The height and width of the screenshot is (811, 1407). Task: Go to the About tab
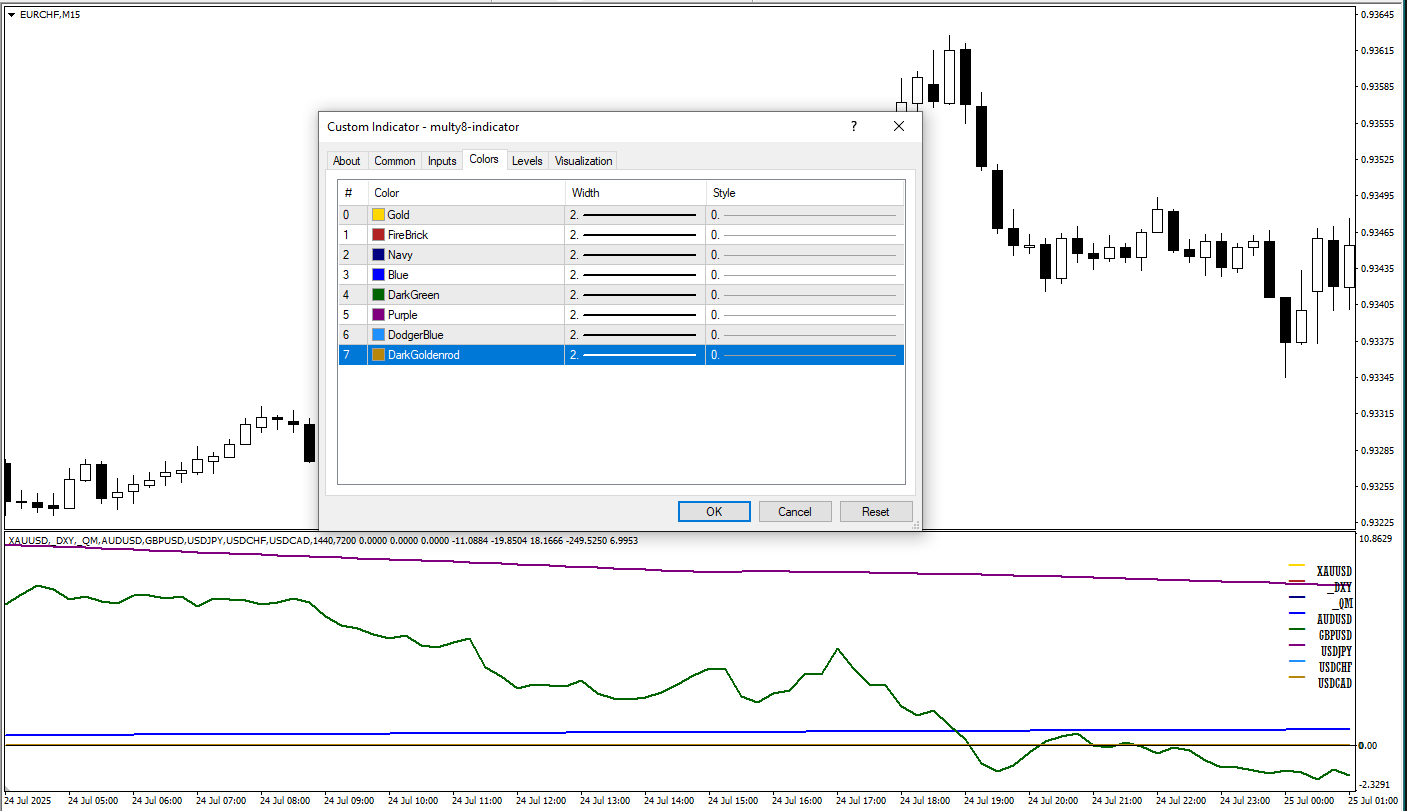[347, 161]
